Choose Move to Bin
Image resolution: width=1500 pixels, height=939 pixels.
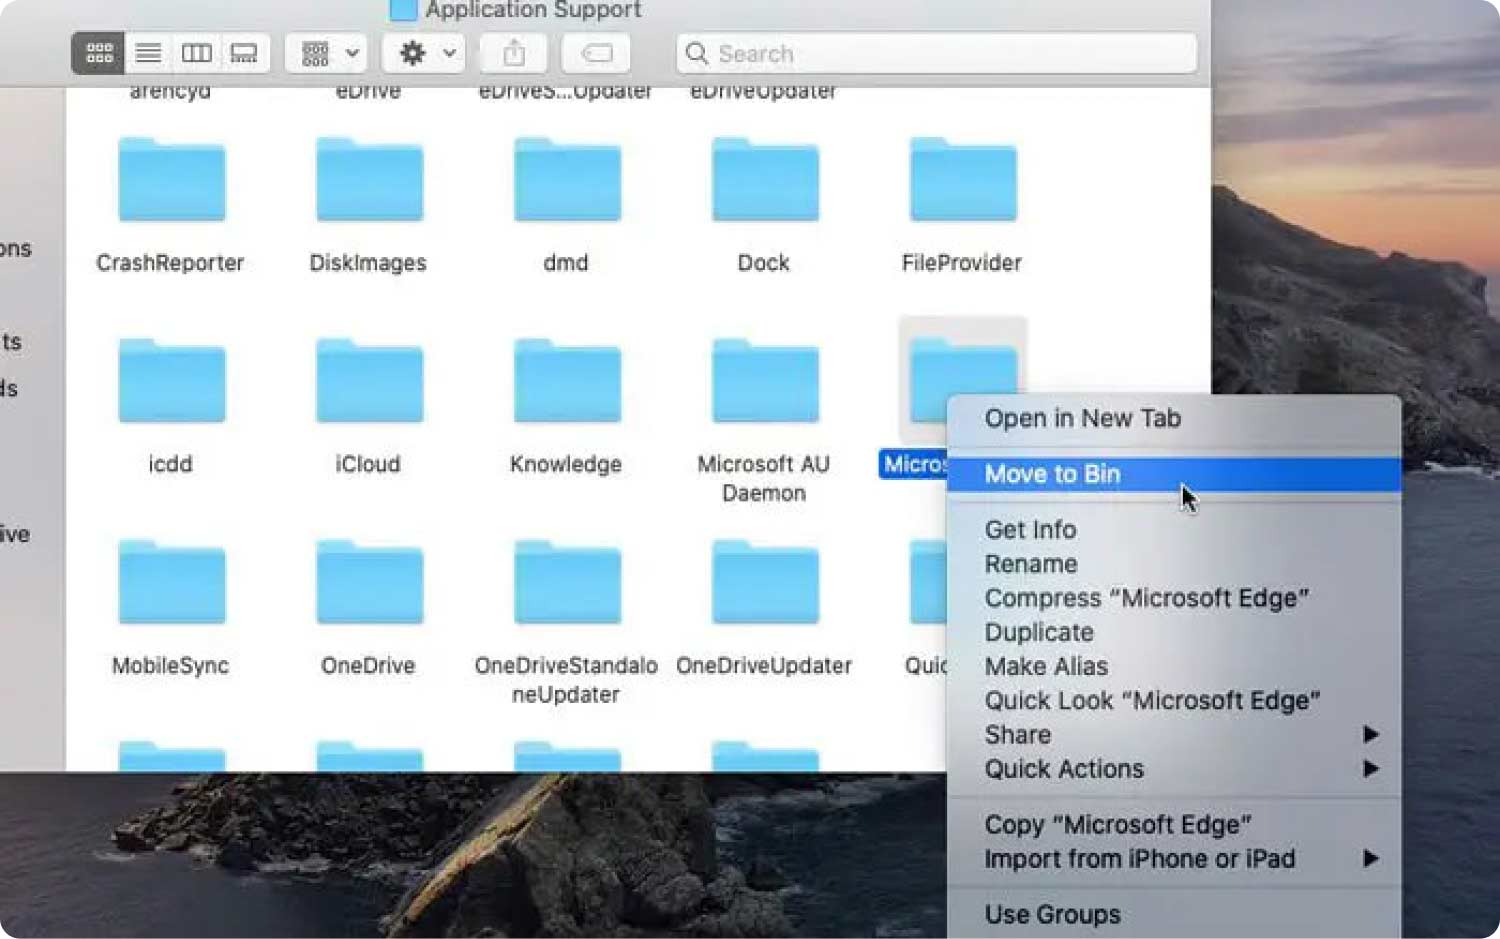click(1174, 474)
